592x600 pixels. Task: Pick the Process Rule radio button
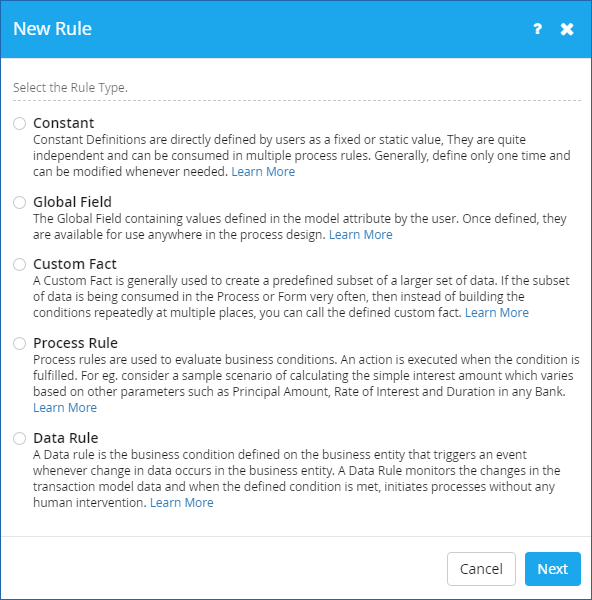[20, 343]
